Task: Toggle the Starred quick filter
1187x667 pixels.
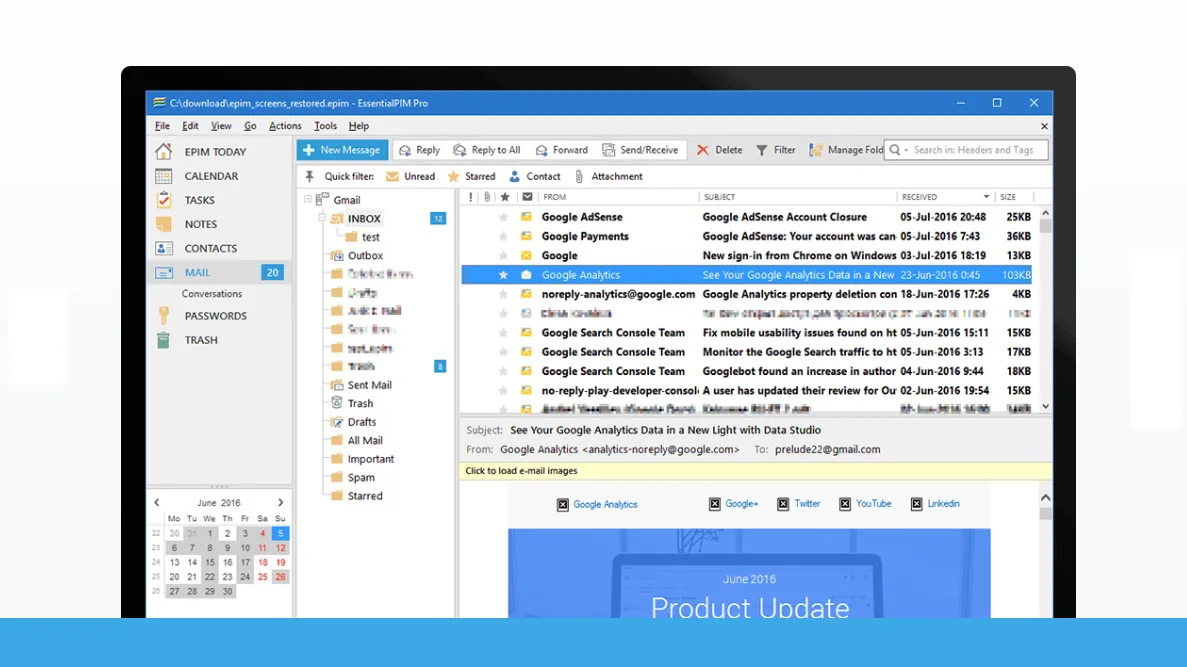Action: click(x=471, y=176)
